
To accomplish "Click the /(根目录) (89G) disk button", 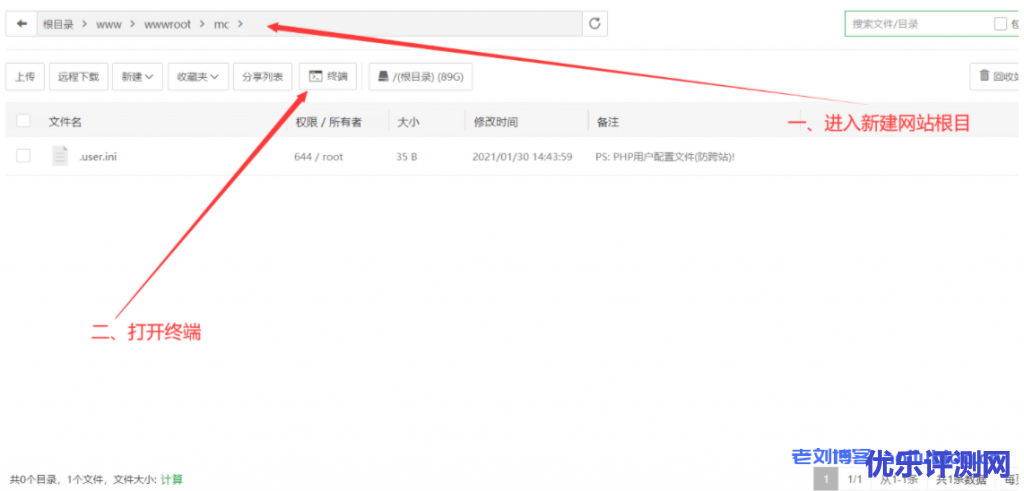I will (x=421, y=76).
